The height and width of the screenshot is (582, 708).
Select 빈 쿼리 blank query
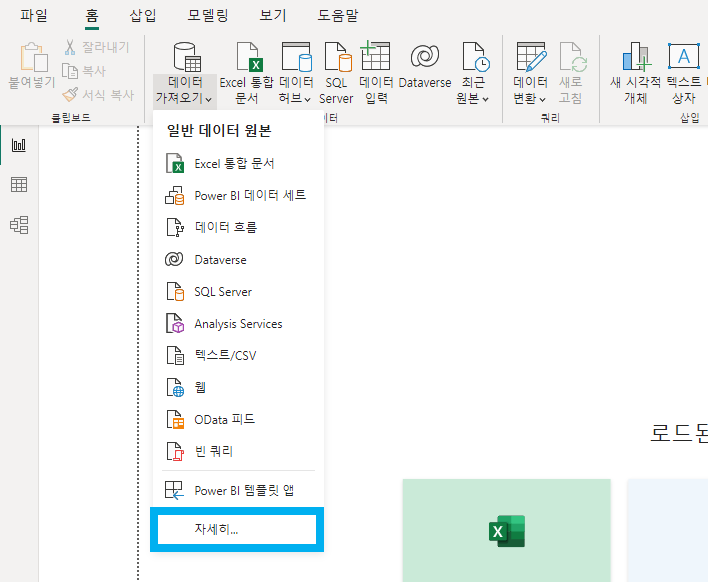pyautogui.click(x=238, y=451)
